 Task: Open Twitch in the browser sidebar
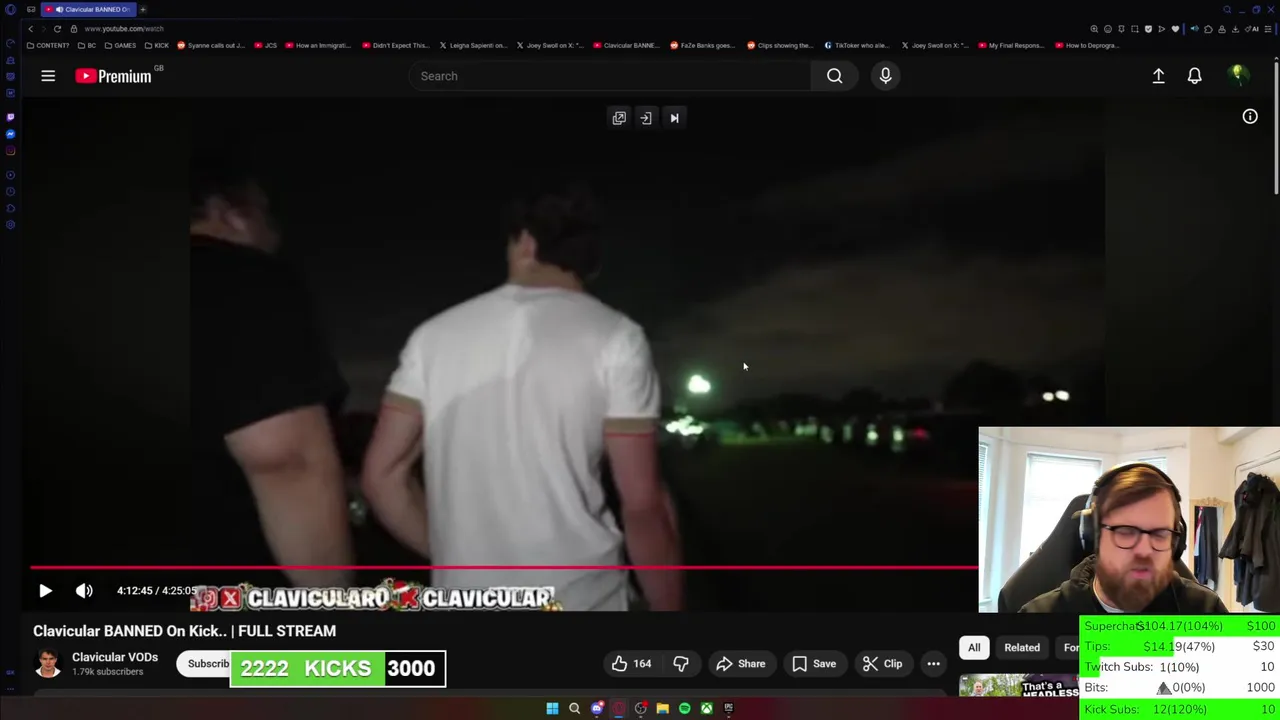point(10,117)
